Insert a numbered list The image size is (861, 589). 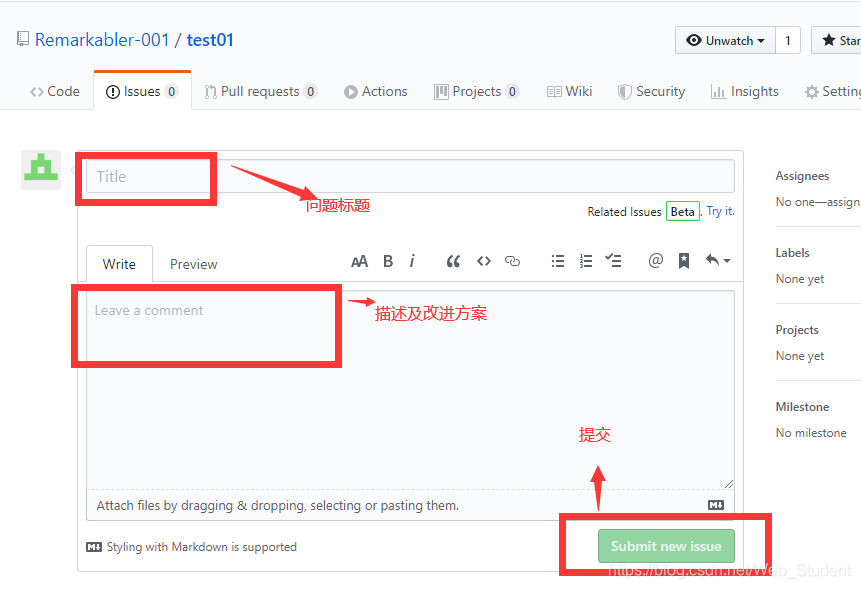pyautogui.click(x=586, y=261)
